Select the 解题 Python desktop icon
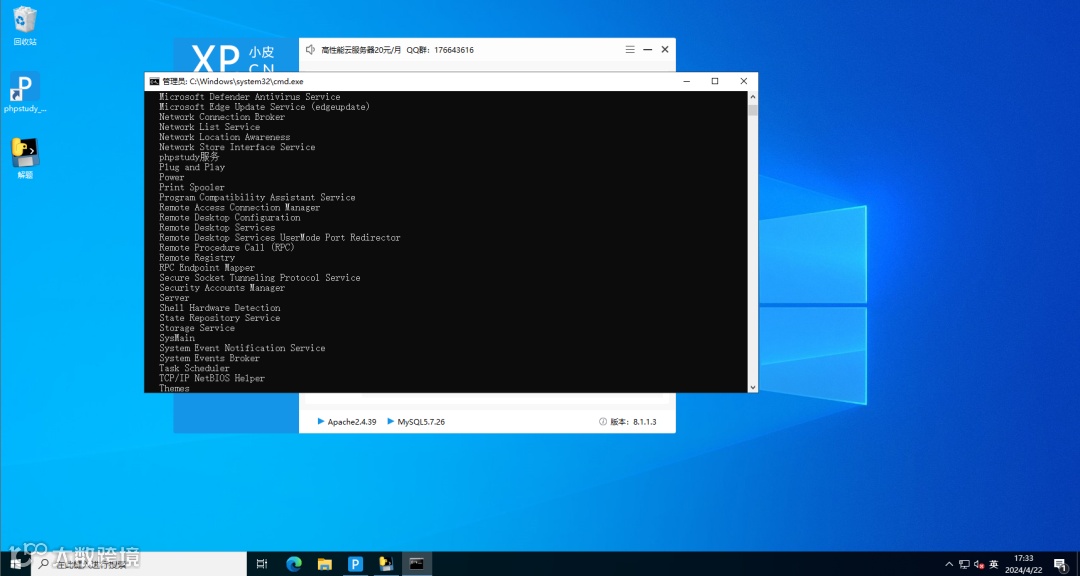Screen dimensions: 1080x576 click(x=25, y=158)
